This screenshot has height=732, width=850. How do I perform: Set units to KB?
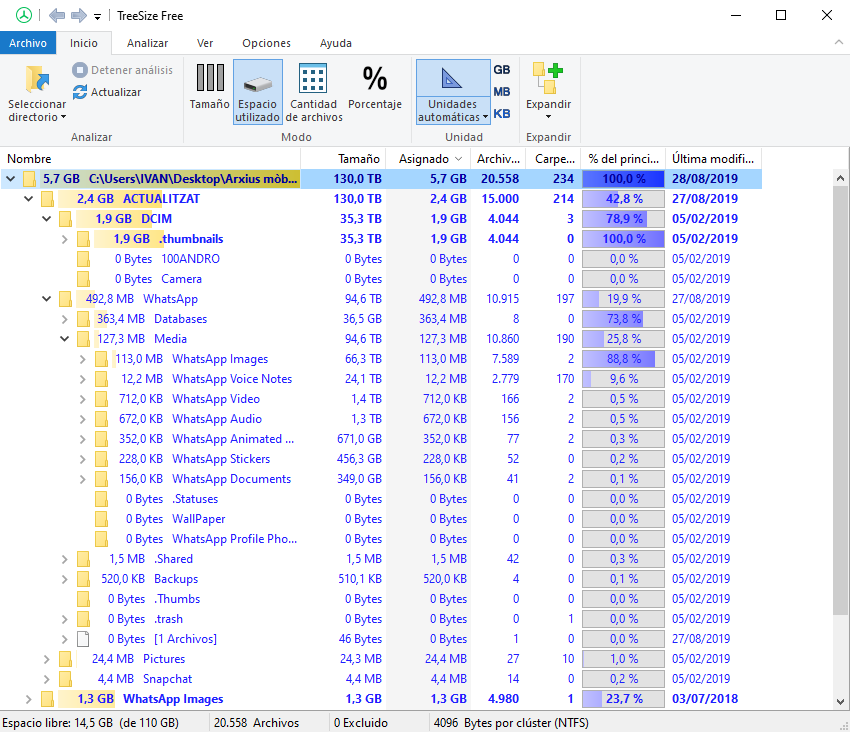[502, 113]
